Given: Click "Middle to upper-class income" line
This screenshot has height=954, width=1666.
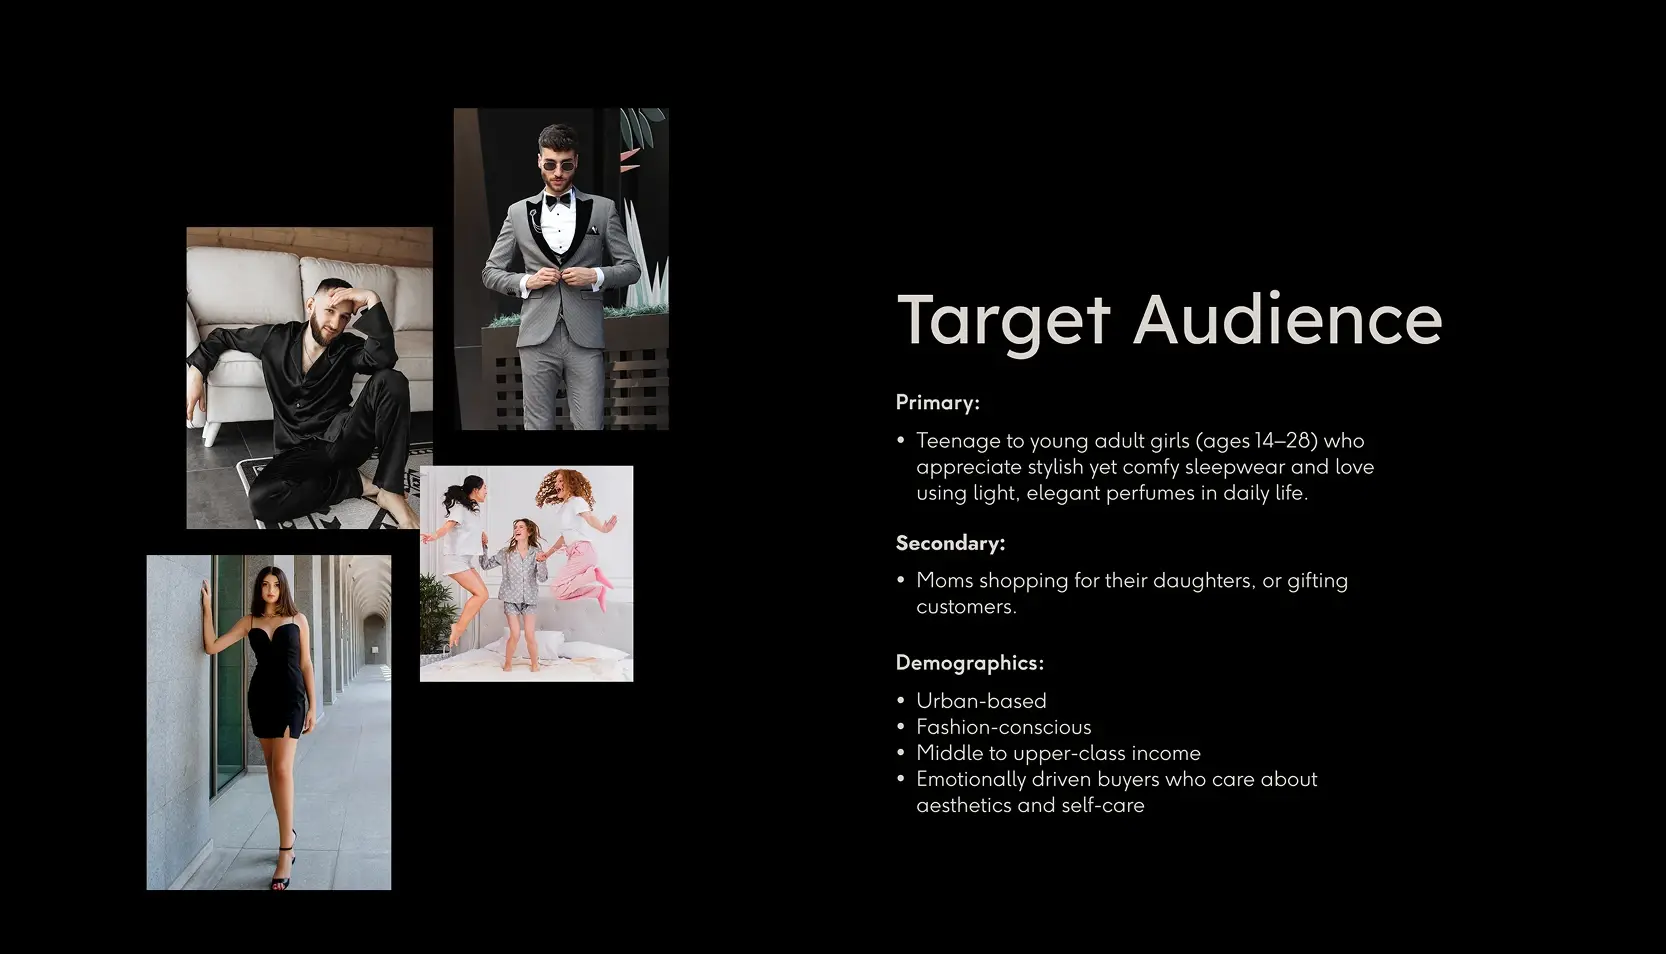Looking at the screenshot, I should click(x=1058, y=753).
